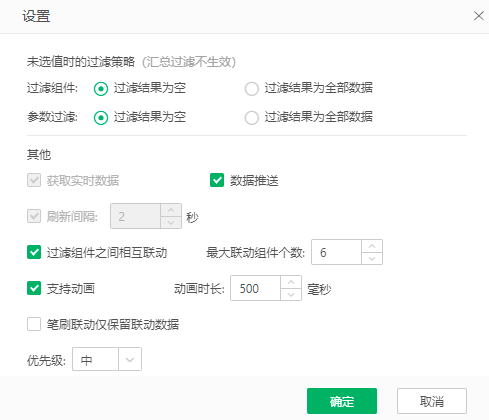The image size is (489, 420).
Task: Disable the 支持动画 checkbox
Action: (34, 288)
